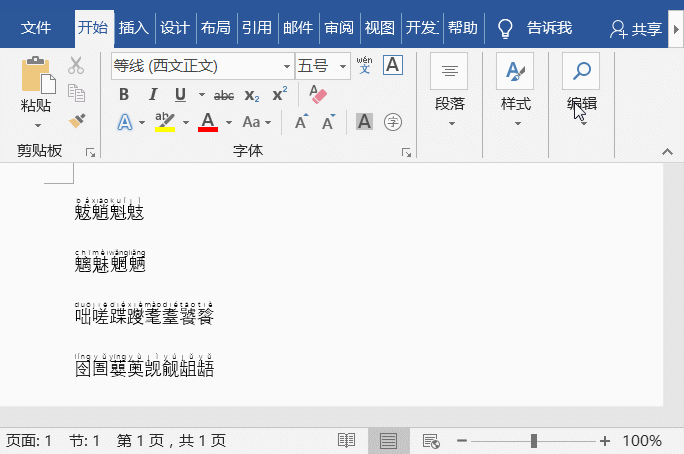This screenshot has width=684, height=454.
Task: Apply red font color
Action: (208, 122)
